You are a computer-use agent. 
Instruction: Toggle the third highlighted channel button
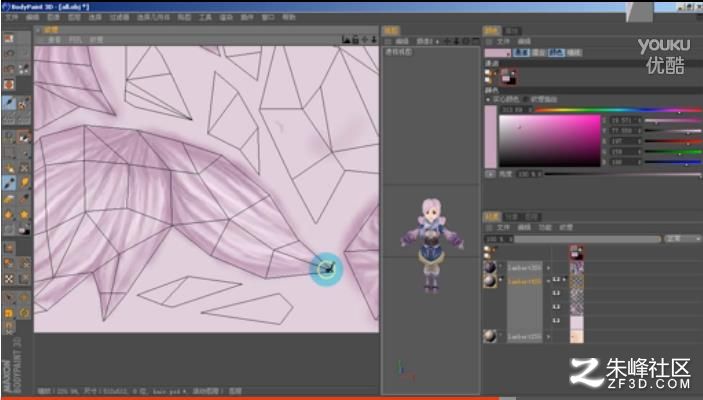(x=556, y=52)
